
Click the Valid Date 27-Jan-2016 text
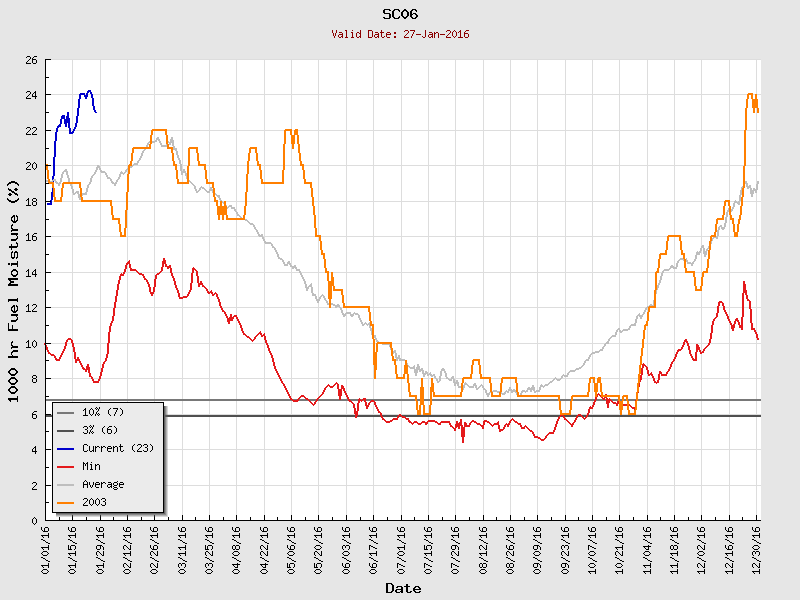coord(400,34)
